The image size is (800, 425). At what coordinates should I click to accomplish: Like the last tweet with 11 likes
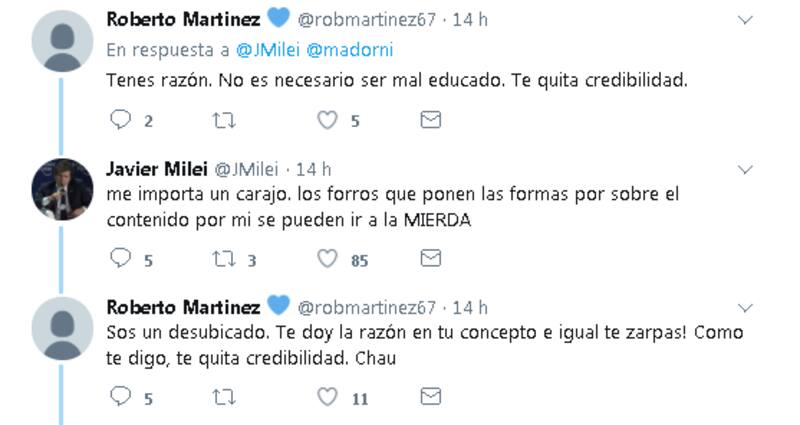point(327,397)
